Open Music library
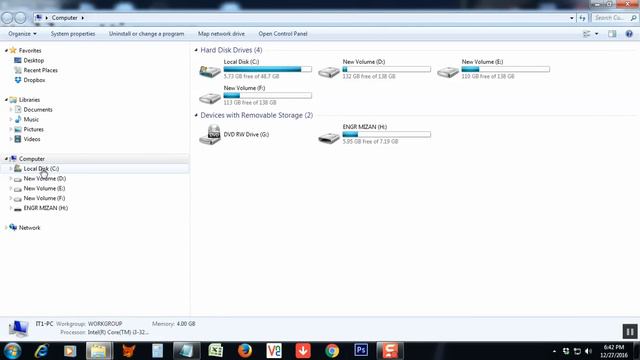The image size is (640, 360). click(31, 119)
